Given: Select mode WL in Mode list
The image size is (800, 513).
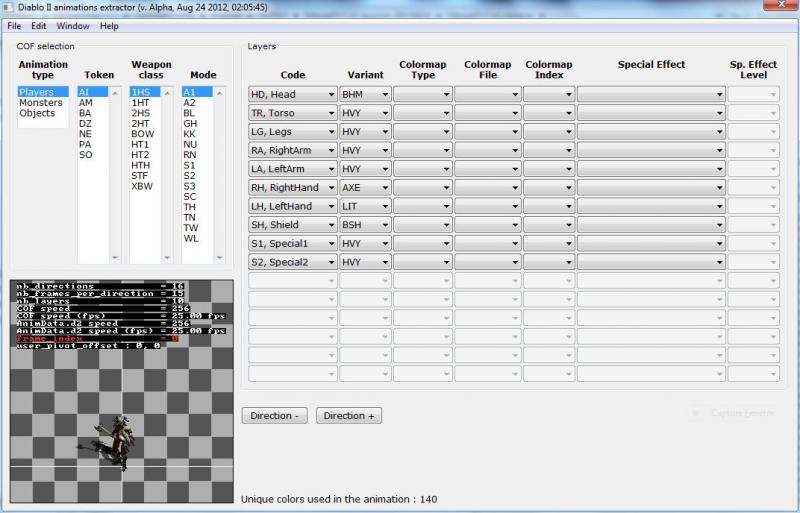Looking at the screenshot, I should point(197,238).
